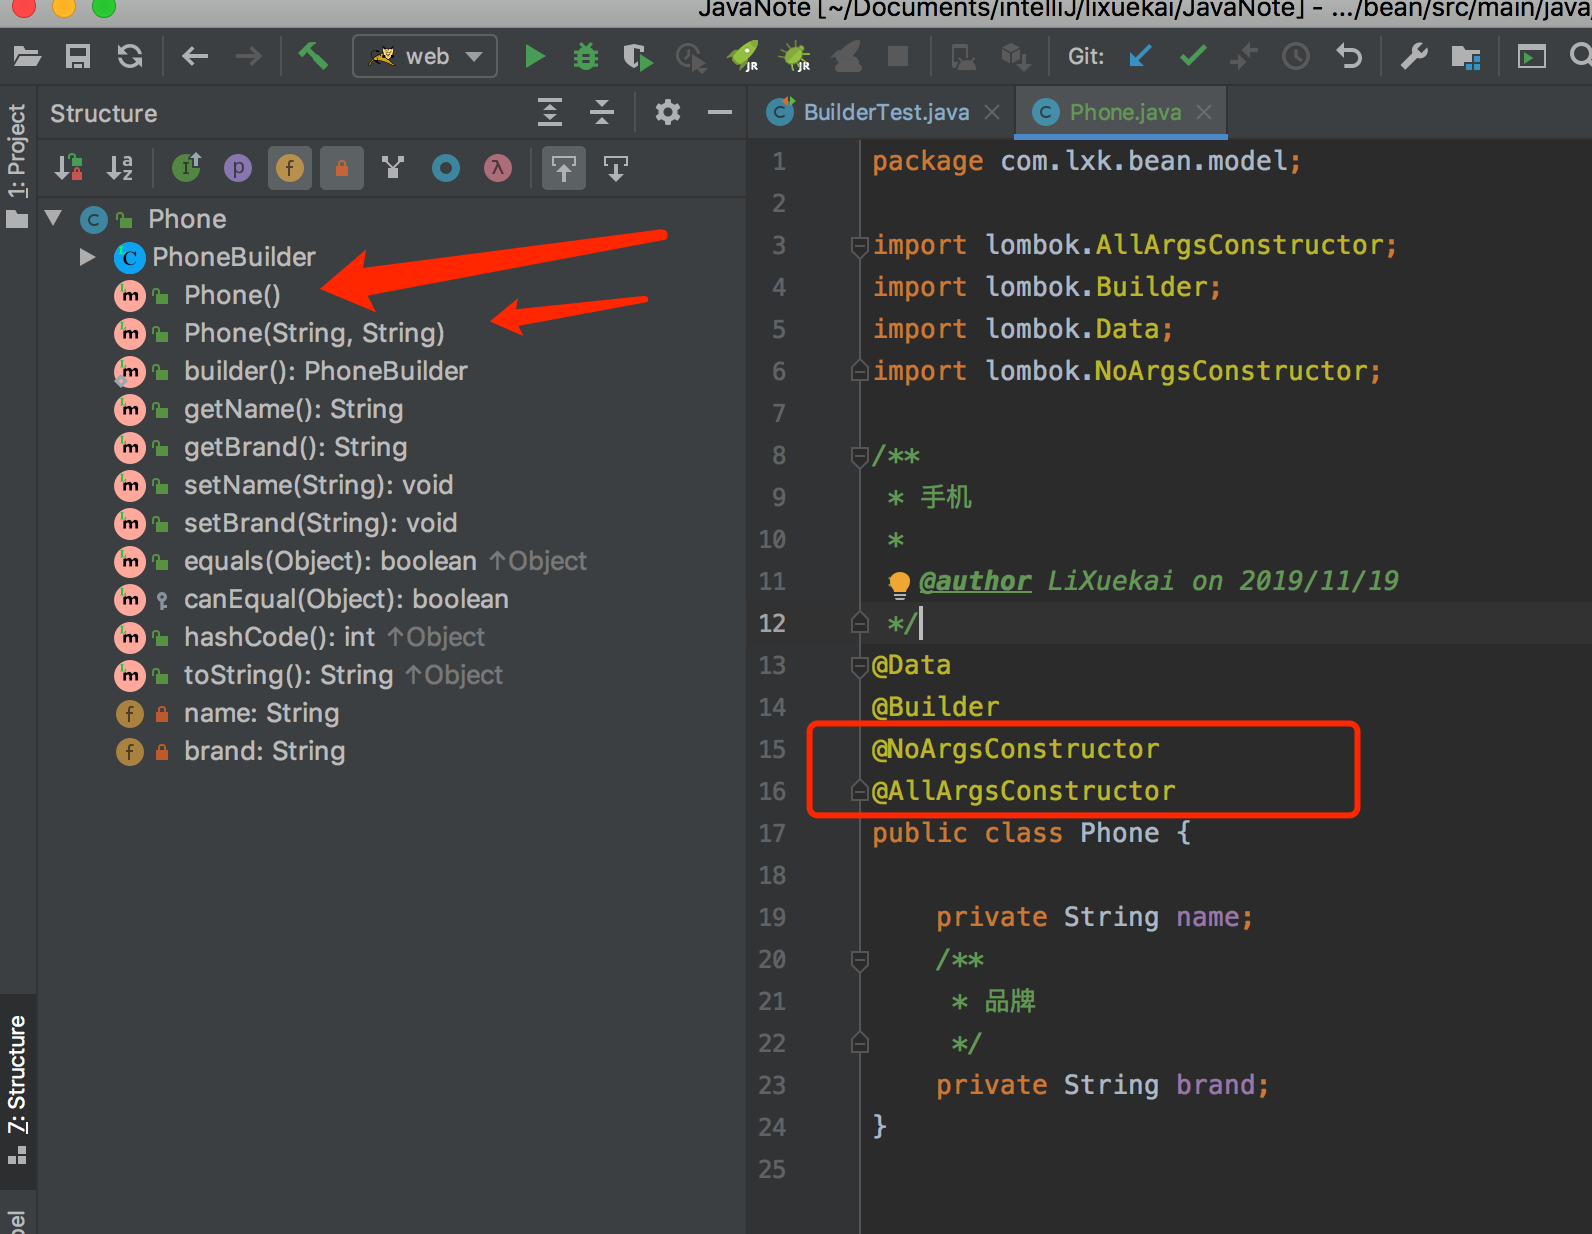Viewport: 1592px width, 1234px height.
Task: Click the @author Javadoc tag
Action: point(975,581)
